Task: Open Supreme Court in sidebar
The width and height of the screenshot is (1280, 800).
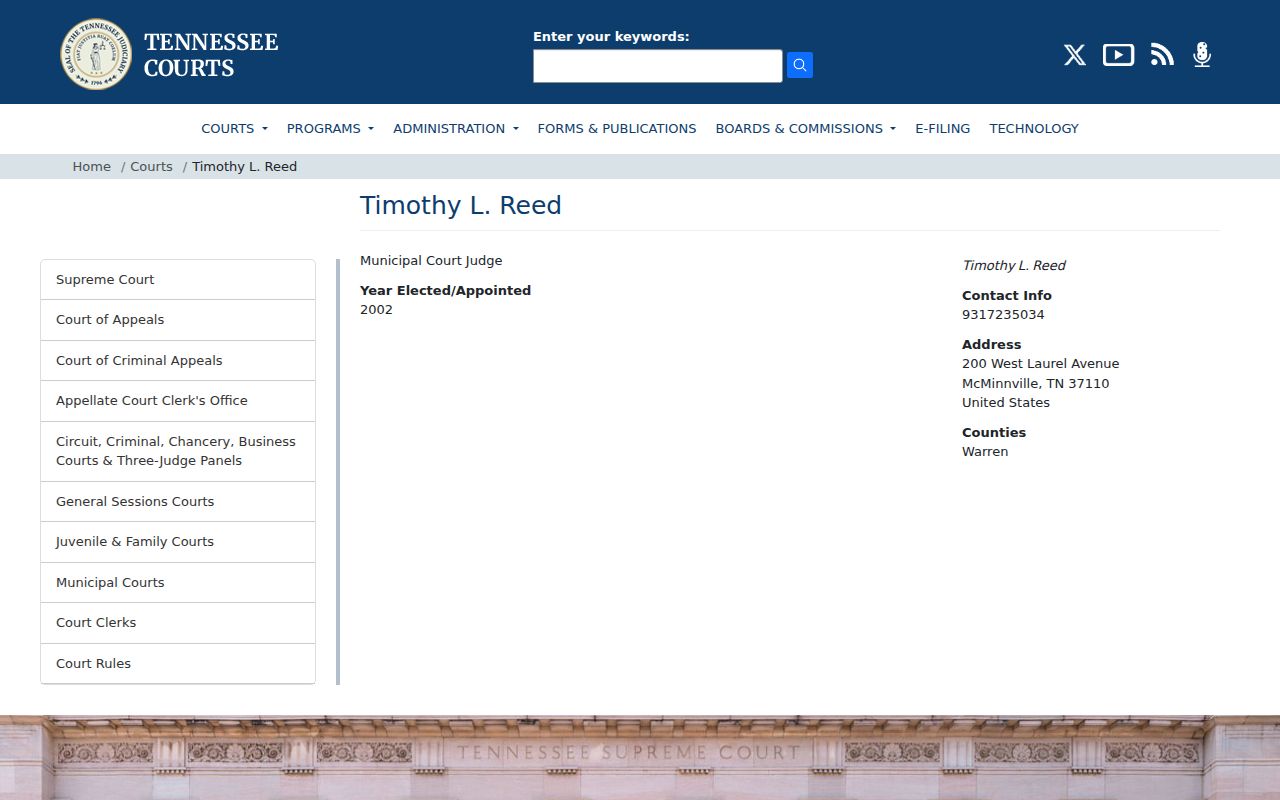Action: point(178,280)
